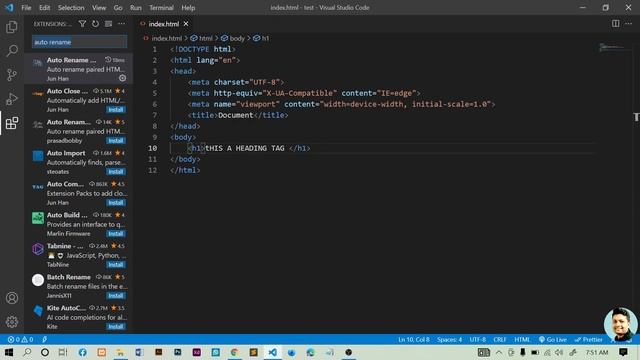
Task: Change indentation via Spaces: 4
Action: point(449,340)
